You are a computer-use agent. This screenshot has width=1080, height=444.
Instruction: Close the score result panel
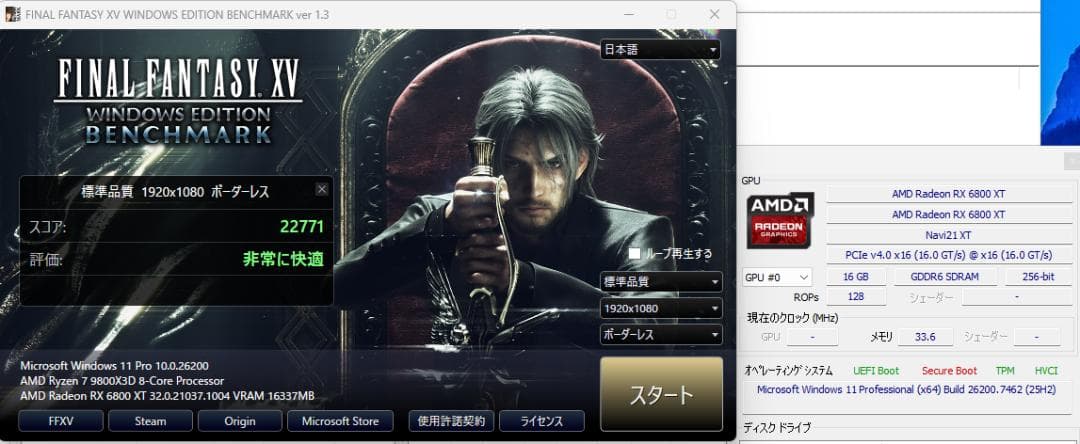coord(321,189)
